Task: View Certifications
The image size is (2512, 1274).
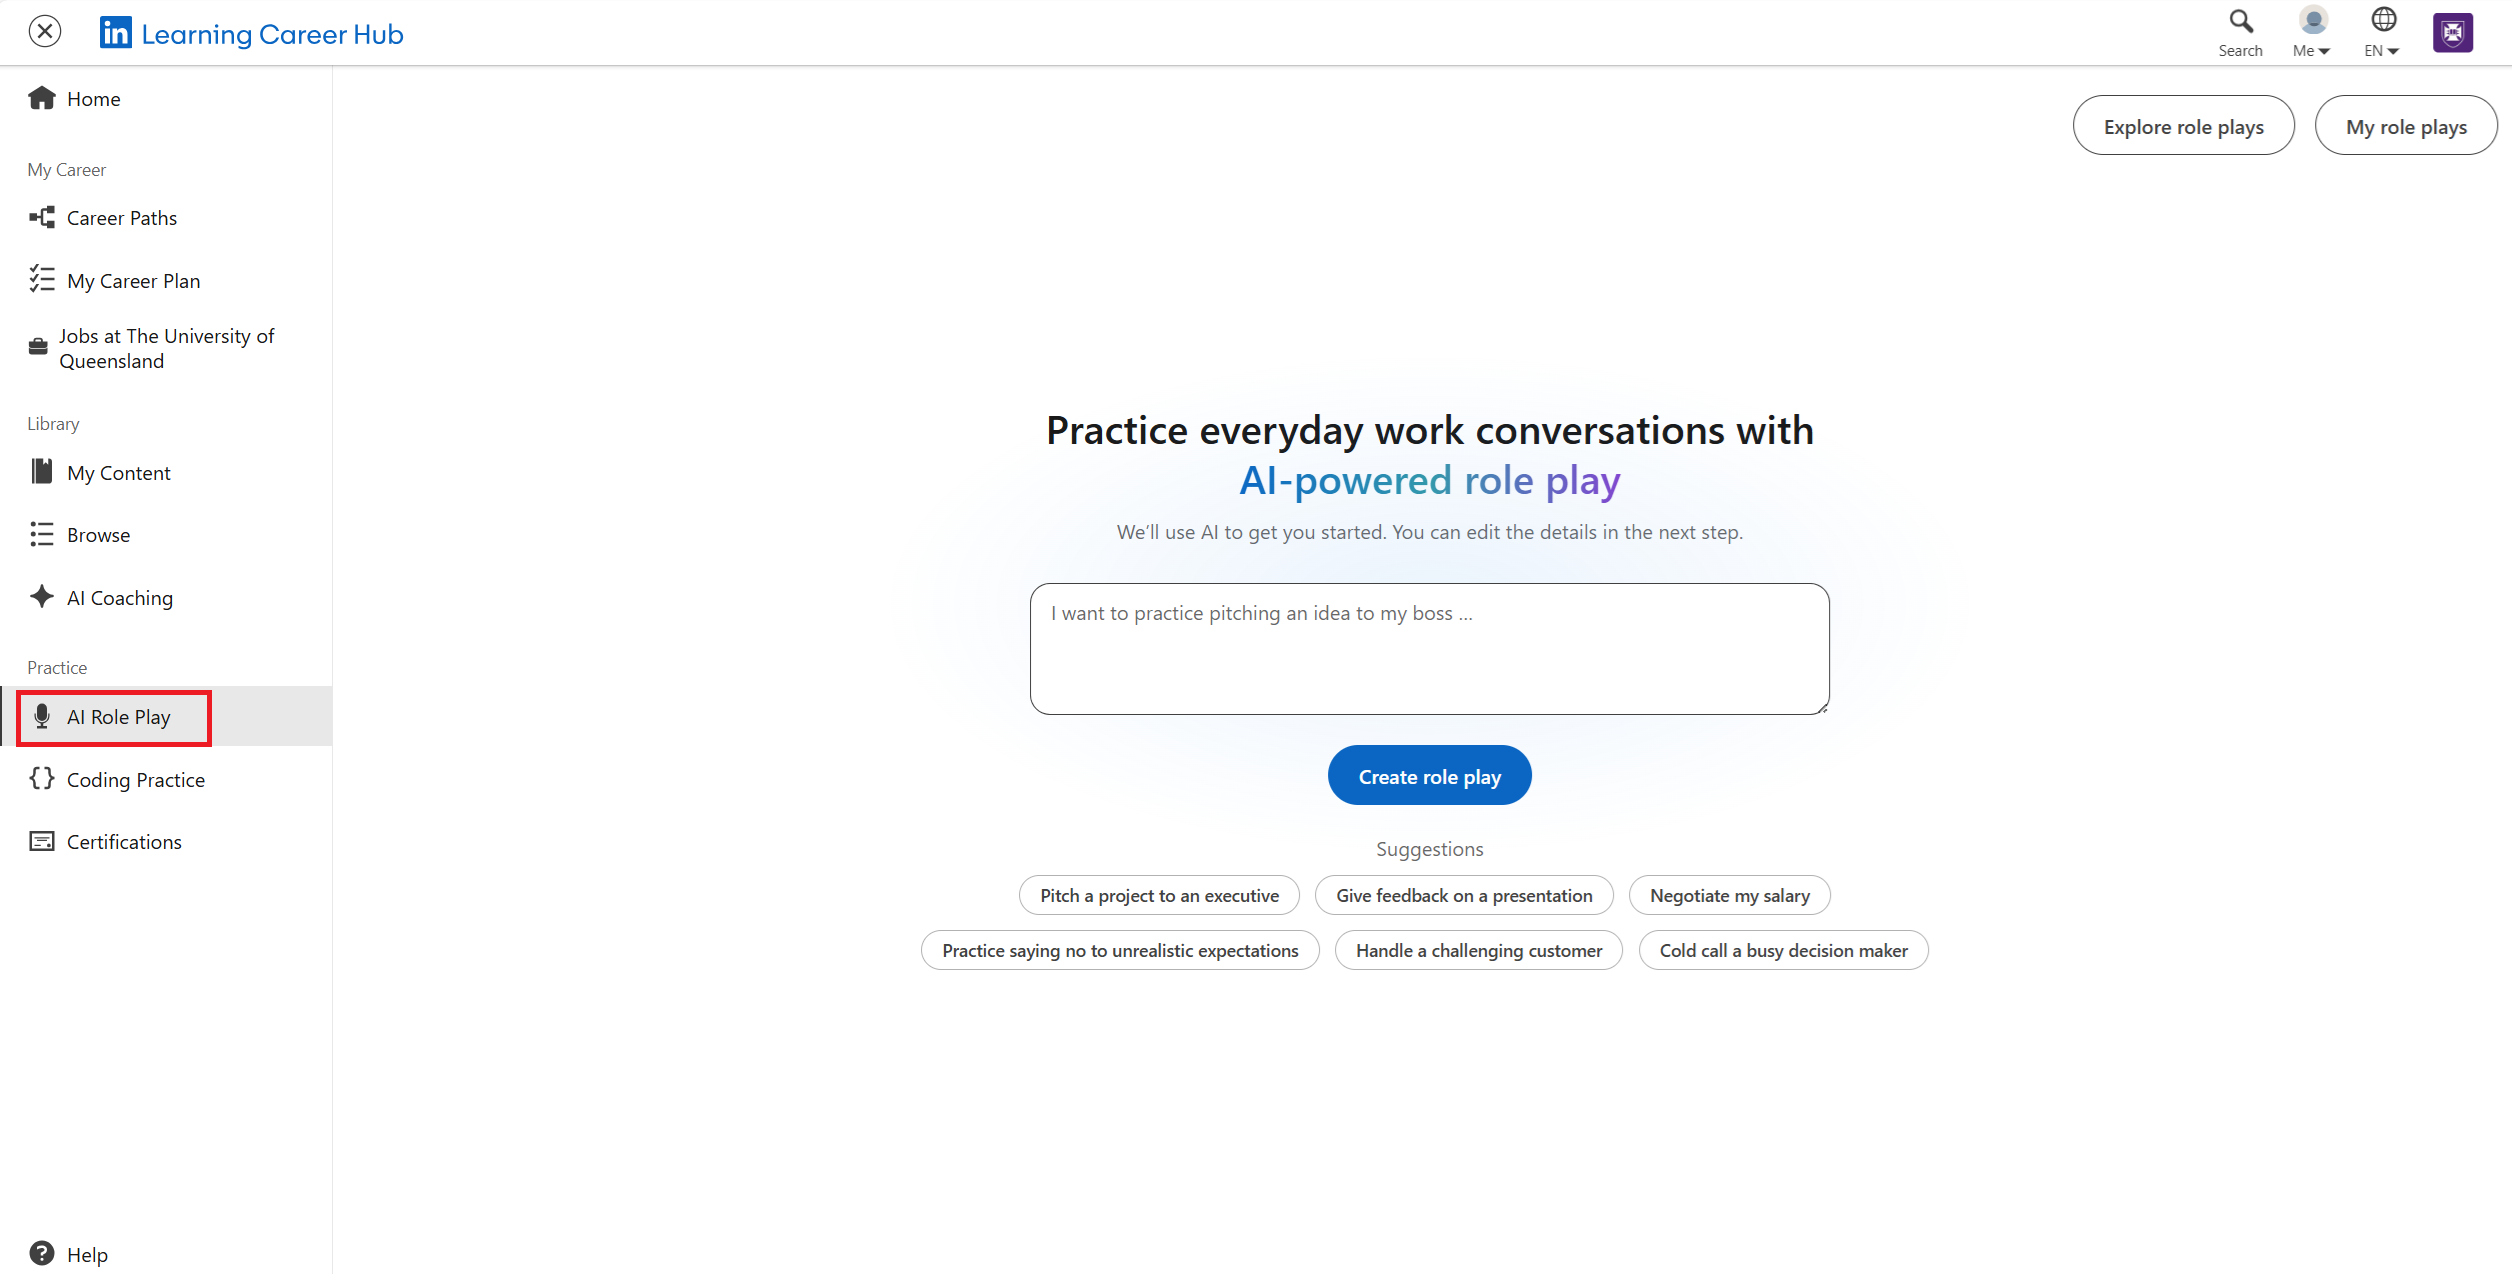Action: (x=123, y=841)
